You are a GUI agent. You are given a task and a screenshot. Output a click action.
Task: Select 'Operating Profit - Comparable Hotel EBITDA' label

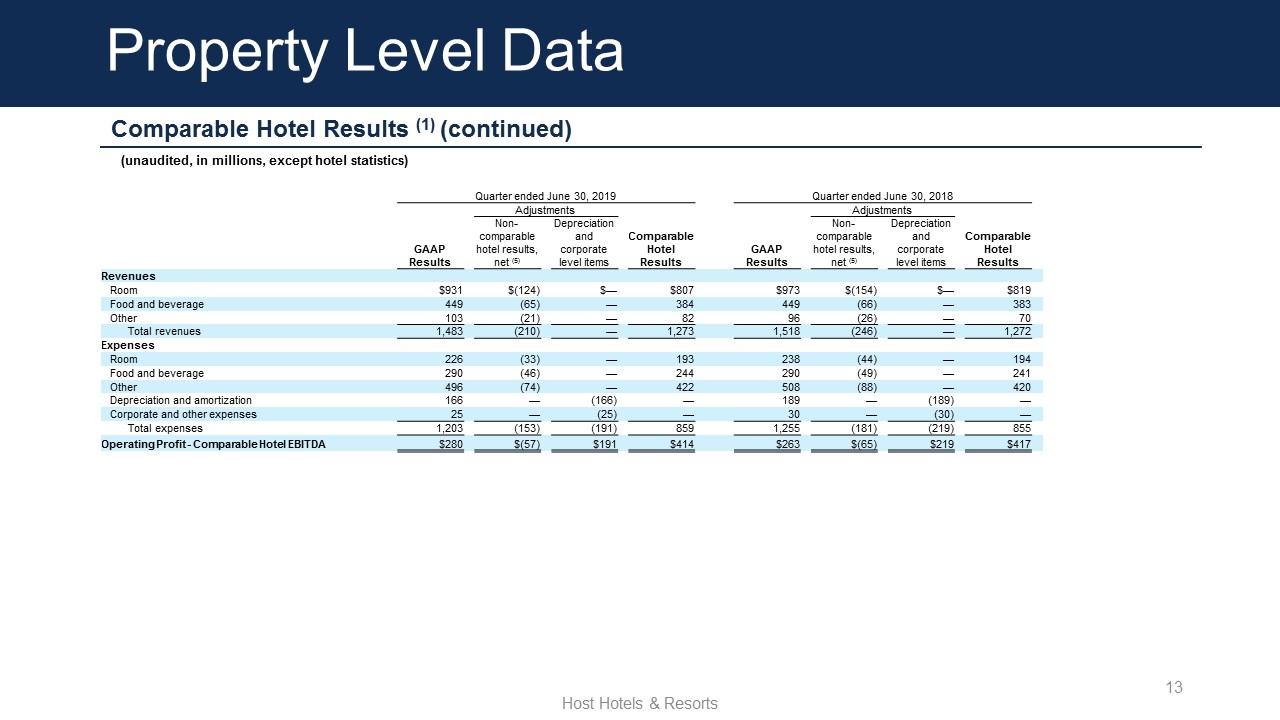pyautogui.click(x=213, y=444)
